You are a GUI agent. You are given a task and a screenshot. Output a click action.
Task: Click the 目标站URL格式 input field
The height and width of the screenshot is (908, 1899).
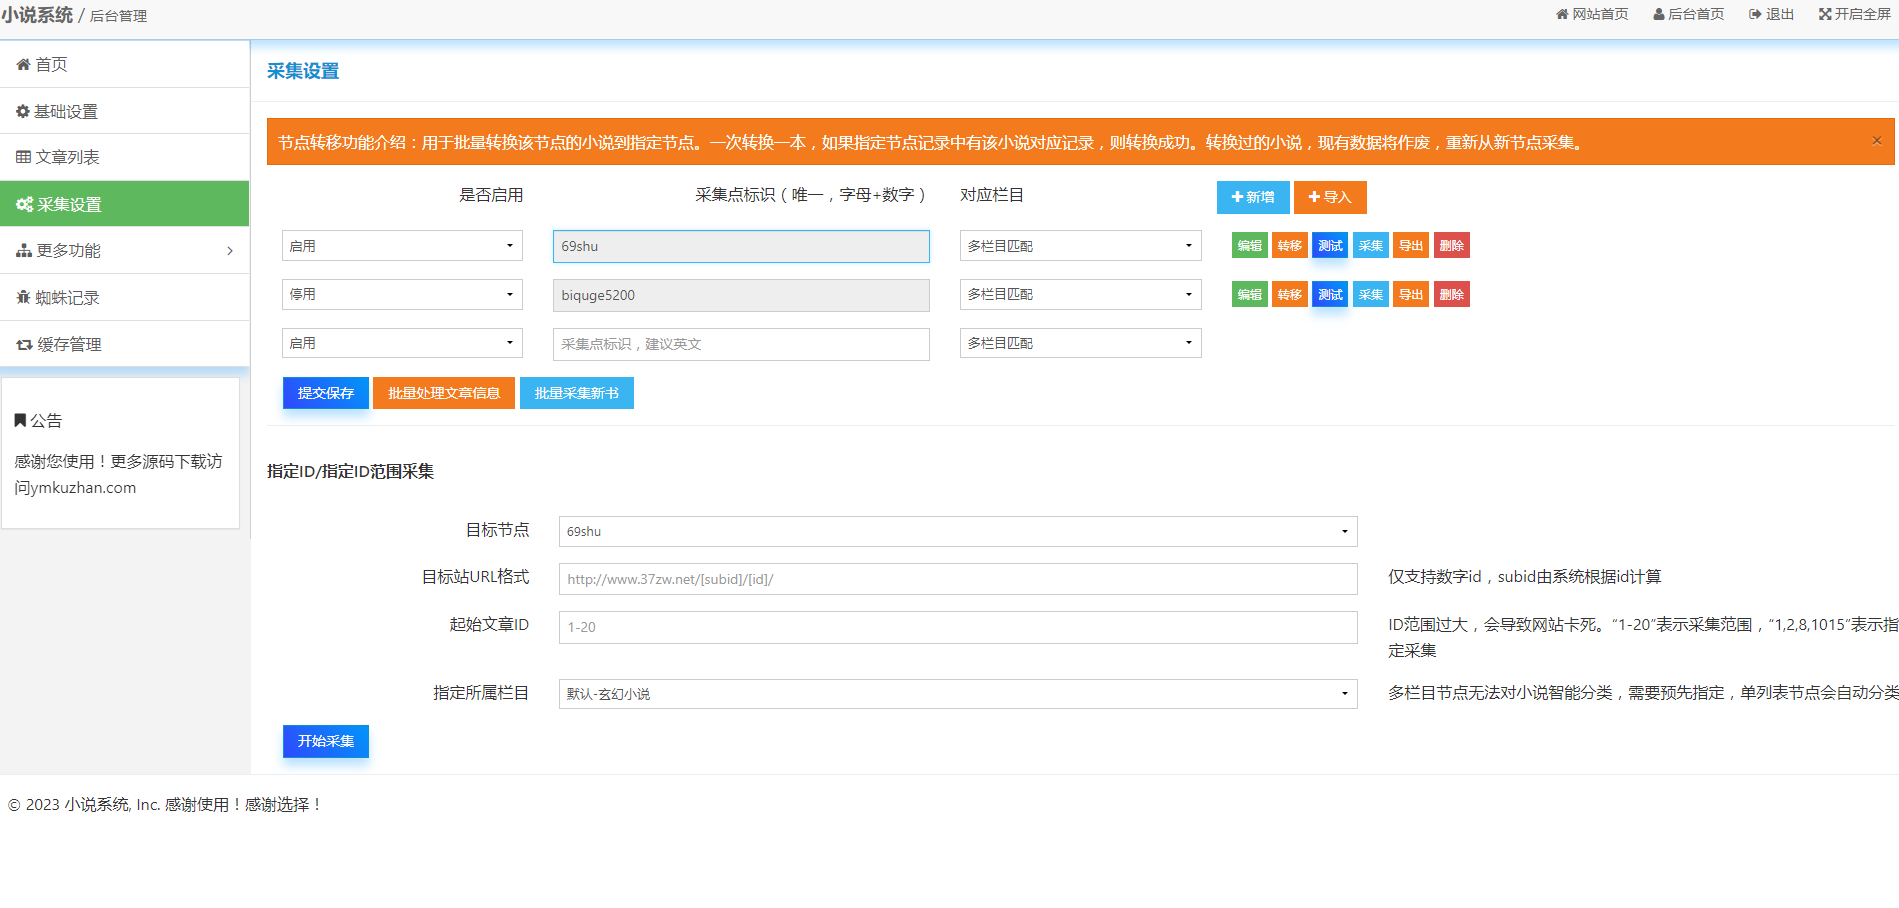coord(958,579)
